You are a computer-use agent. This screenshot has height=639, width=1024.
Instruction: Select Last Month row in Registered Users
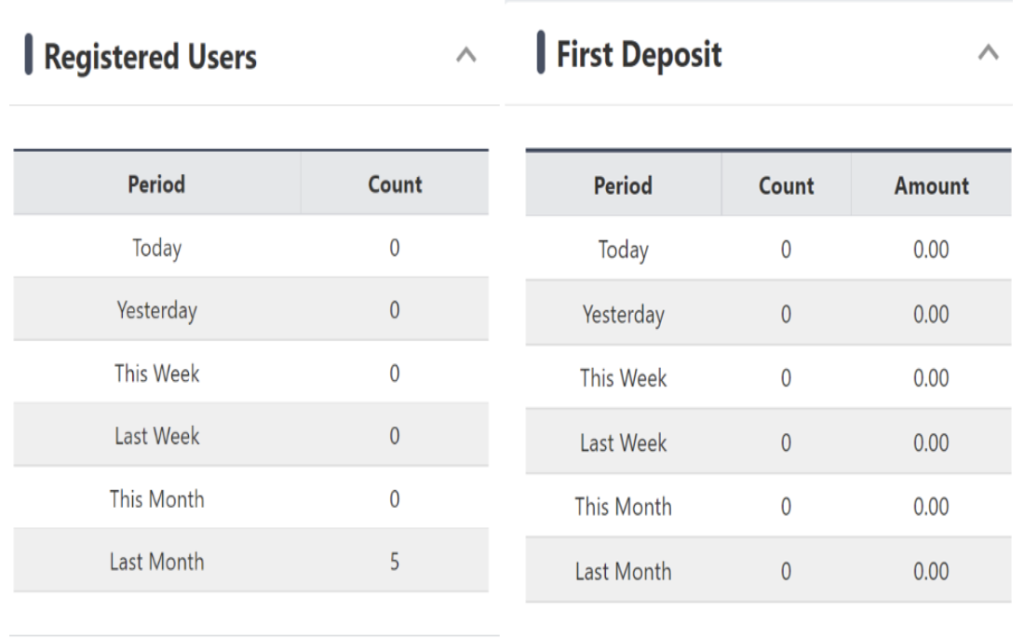point(157,562)
